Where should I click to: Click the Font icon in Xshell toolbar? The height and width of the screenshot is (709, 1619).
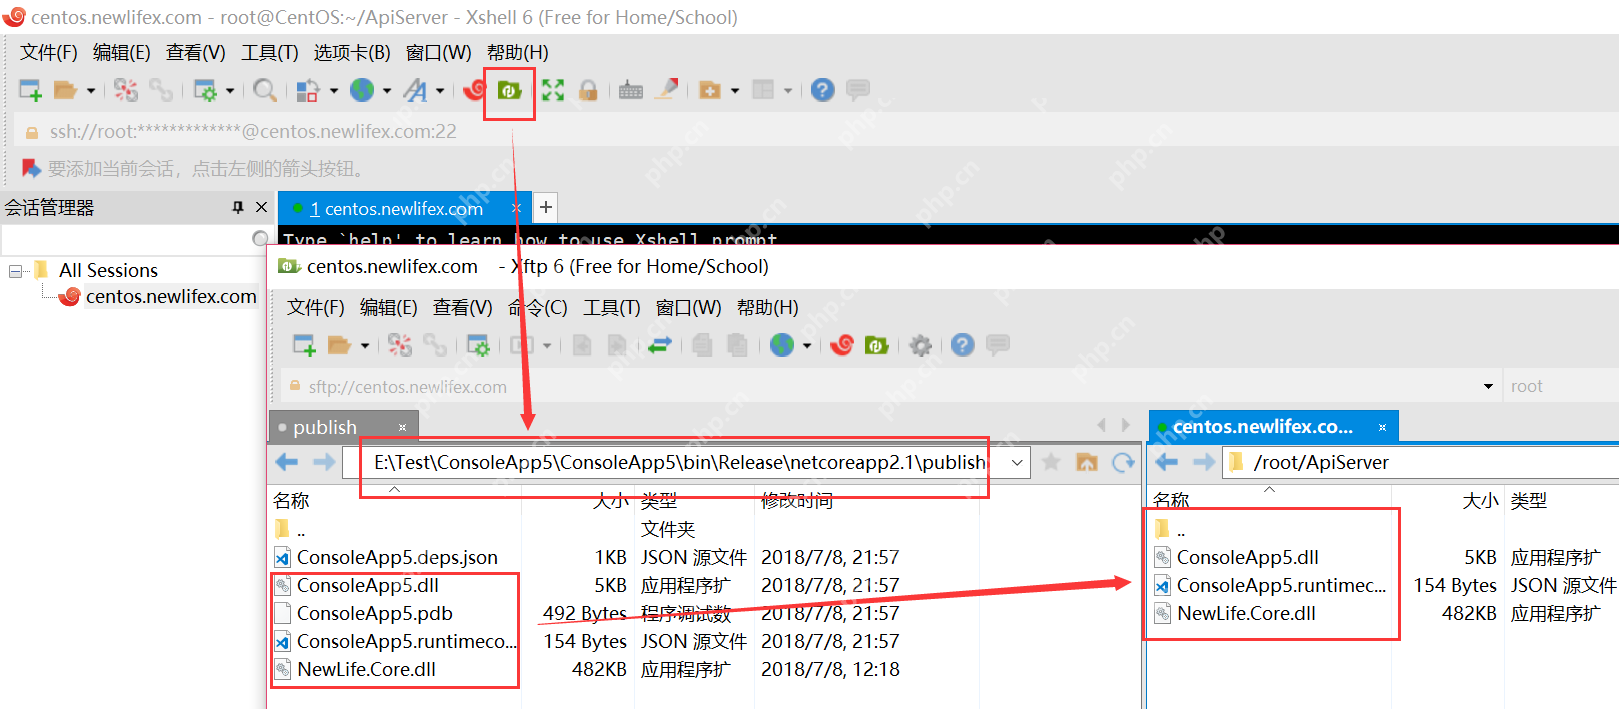(416, 90)
